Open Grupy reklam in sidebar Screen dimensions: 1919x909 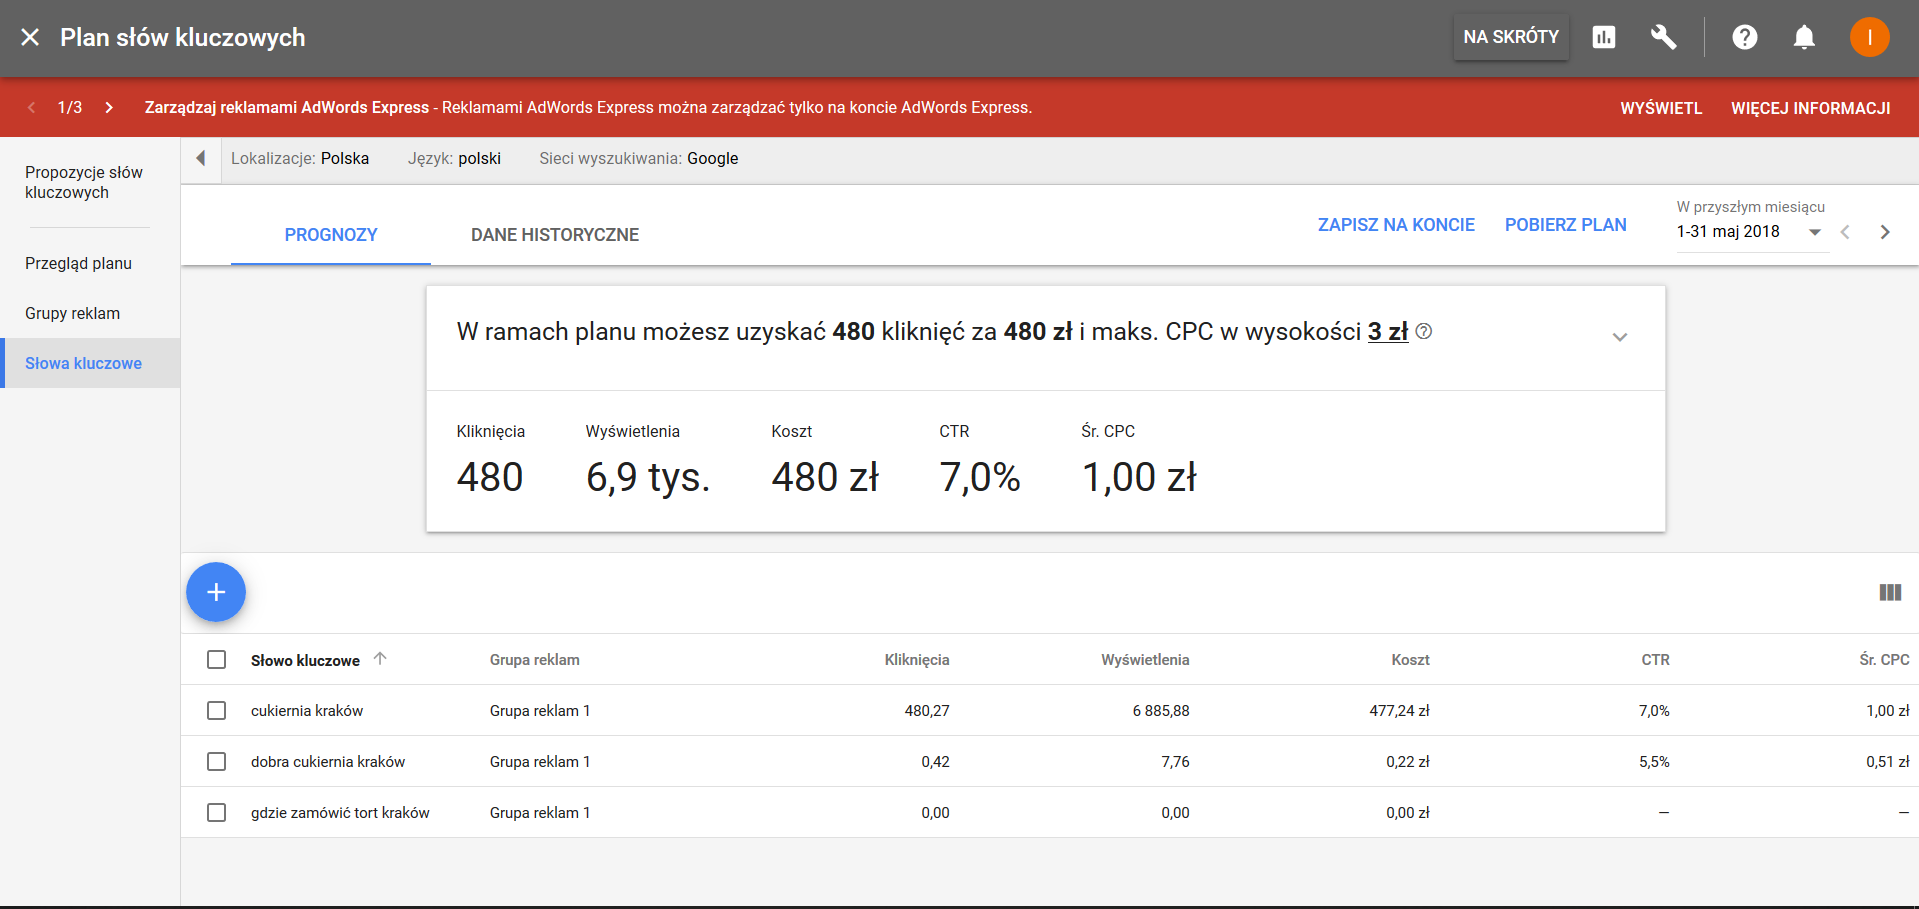click(x=72, y=313)
